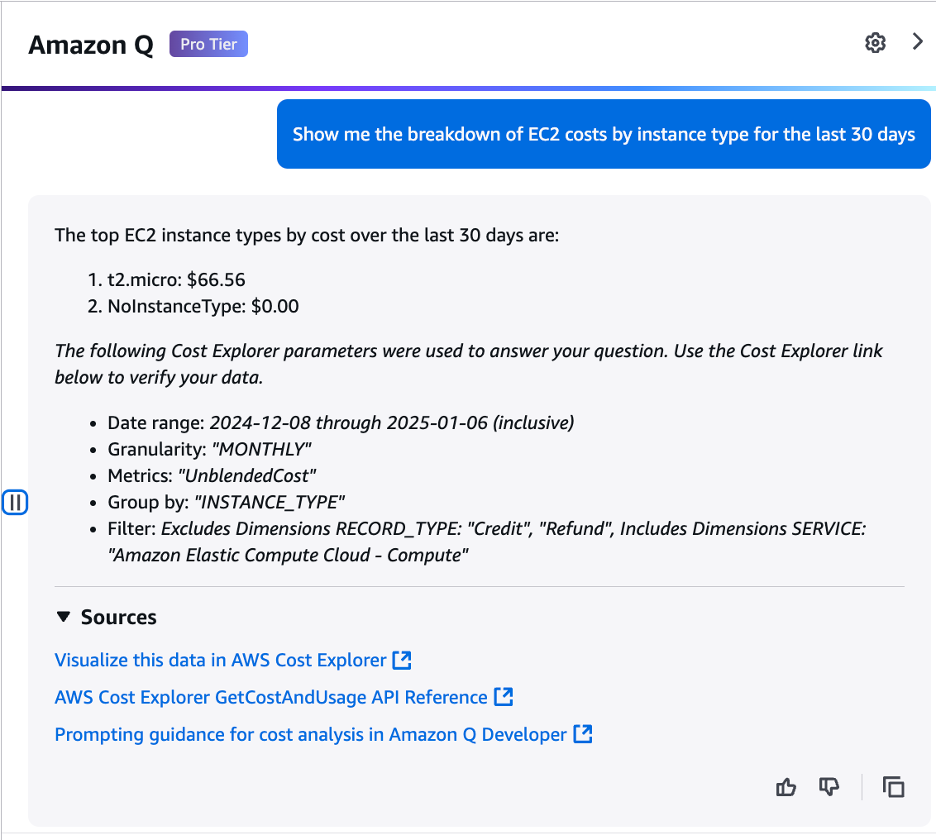Click the external-link icon on the prompting guidance link

pyautogui.click(x=584, y=734)
